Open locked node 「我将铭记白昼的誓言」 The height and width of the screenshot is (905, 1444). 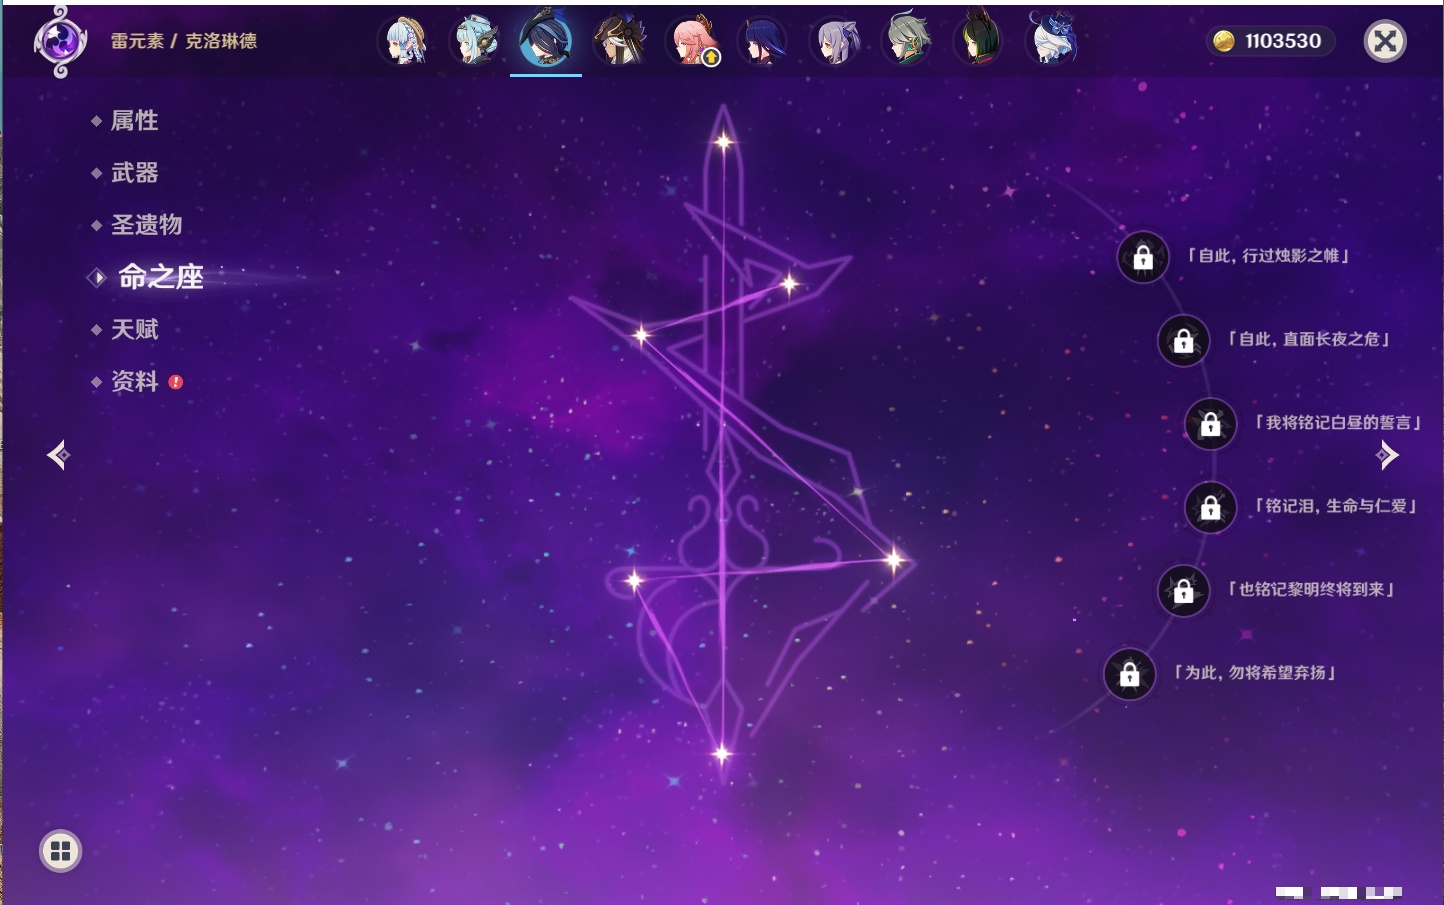[x=1210, y=424]
